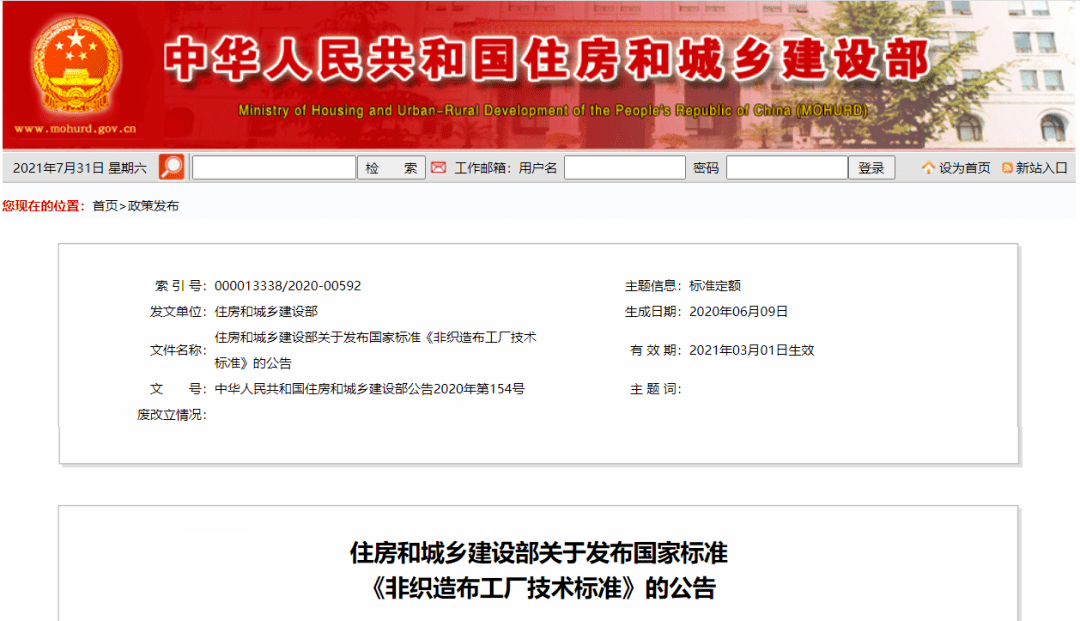The height and width of the screenshot is (621, 1080).
Task: Go to 首页 in breadcrumb
Action: tap(105, 206)
